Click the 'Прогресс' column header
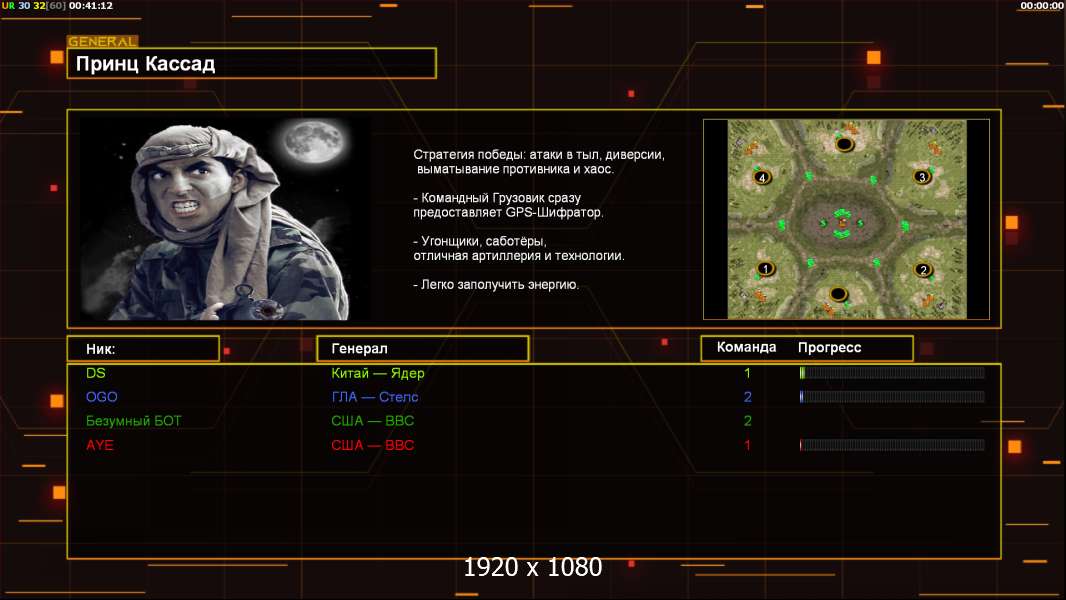The width and height of the screenshot is (1066, 600). coord(829,347)
